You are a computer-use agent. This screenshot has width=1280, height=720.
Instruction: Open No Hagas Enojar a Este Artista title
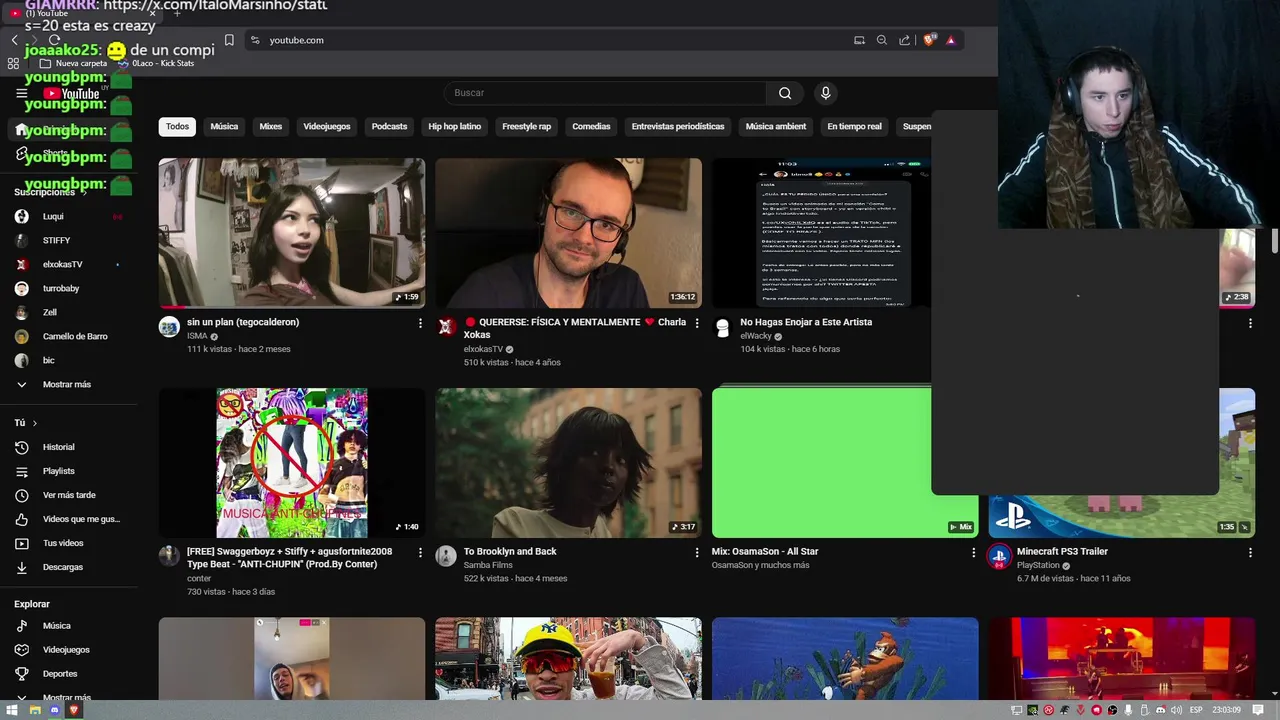pyautogui.click(x=806, y=322)
